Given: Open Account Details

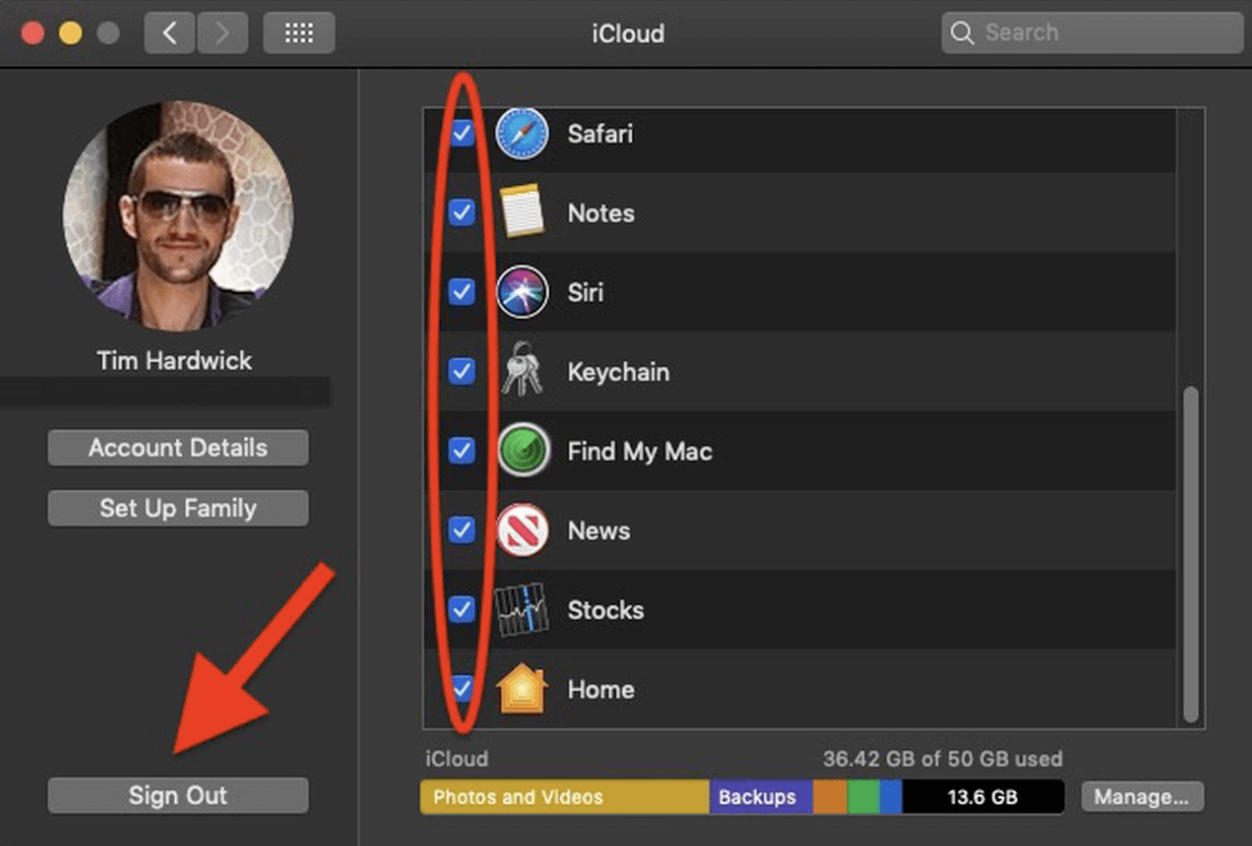Looking at the screenshot, I should [177, 447].
